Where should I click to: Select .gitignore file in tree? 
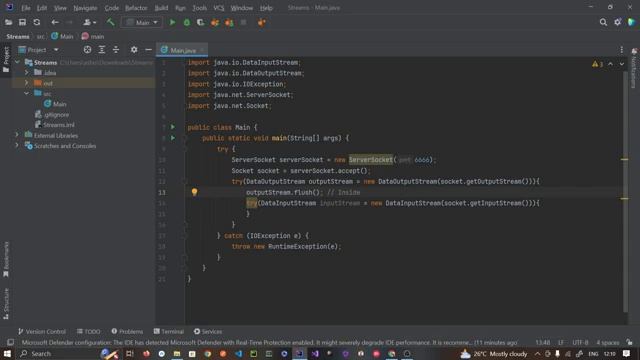click(x=52, y=115)
